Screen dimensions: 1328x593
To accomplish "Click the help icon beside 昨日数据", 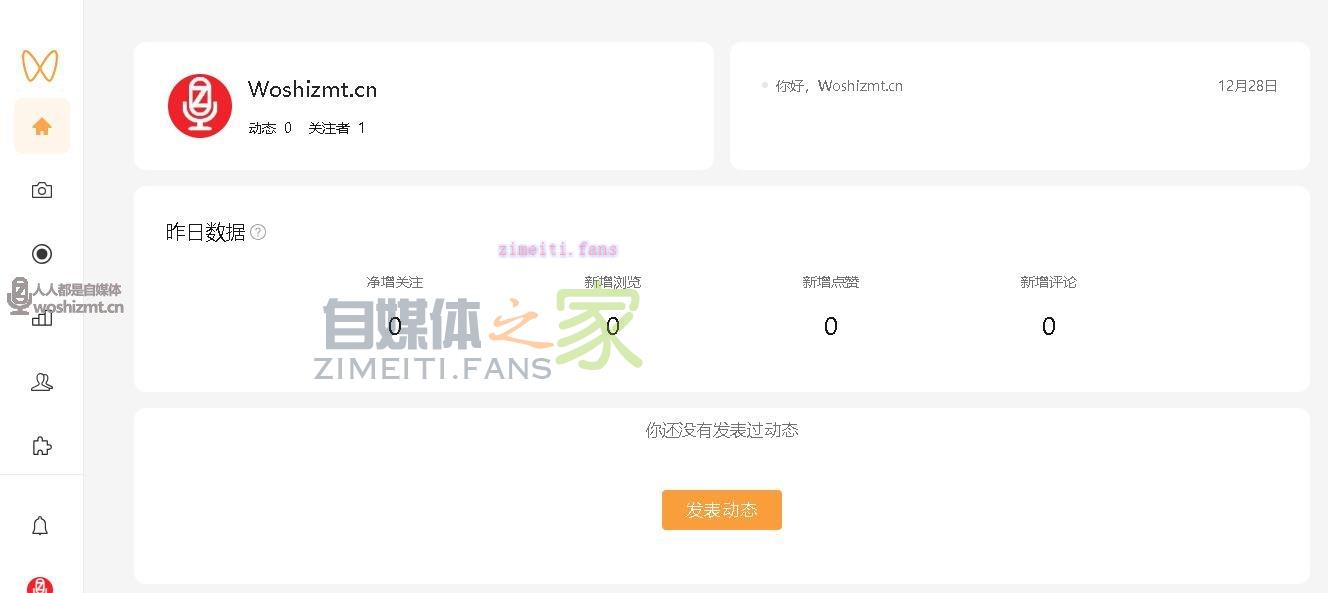I will (258, 232).
